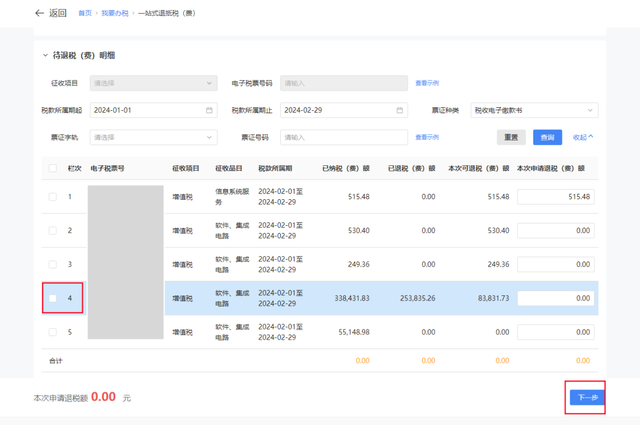Click the 下一步 button
The height and width of the screenshot is (425, 640).
(587, 397)
